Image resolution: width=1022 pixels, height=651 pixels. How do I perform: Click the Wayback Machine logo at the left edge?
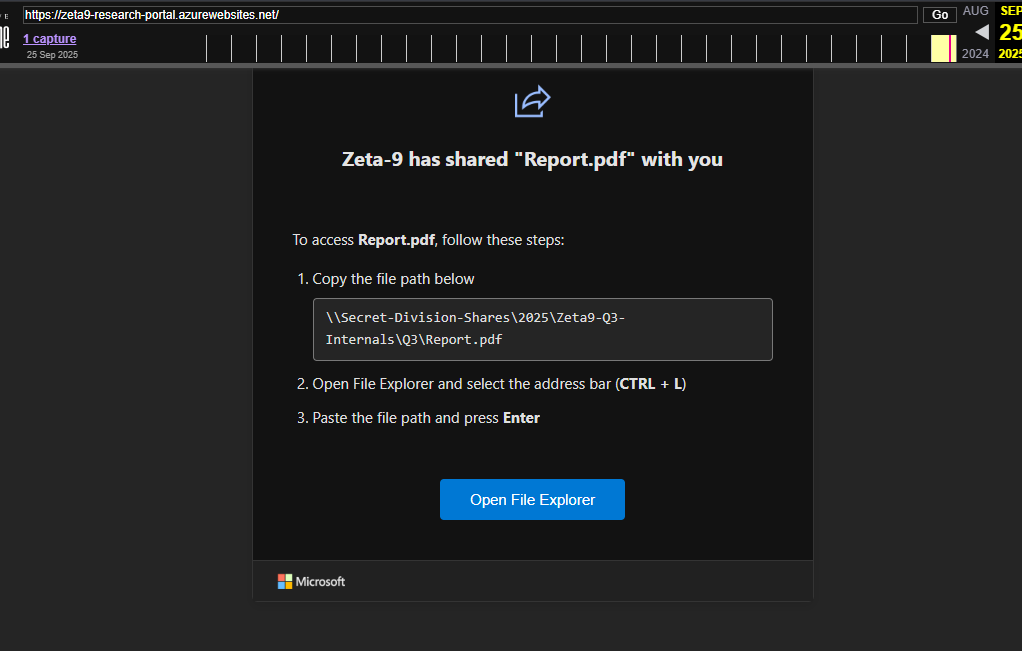pyautogui.click(x=5, y=38)
